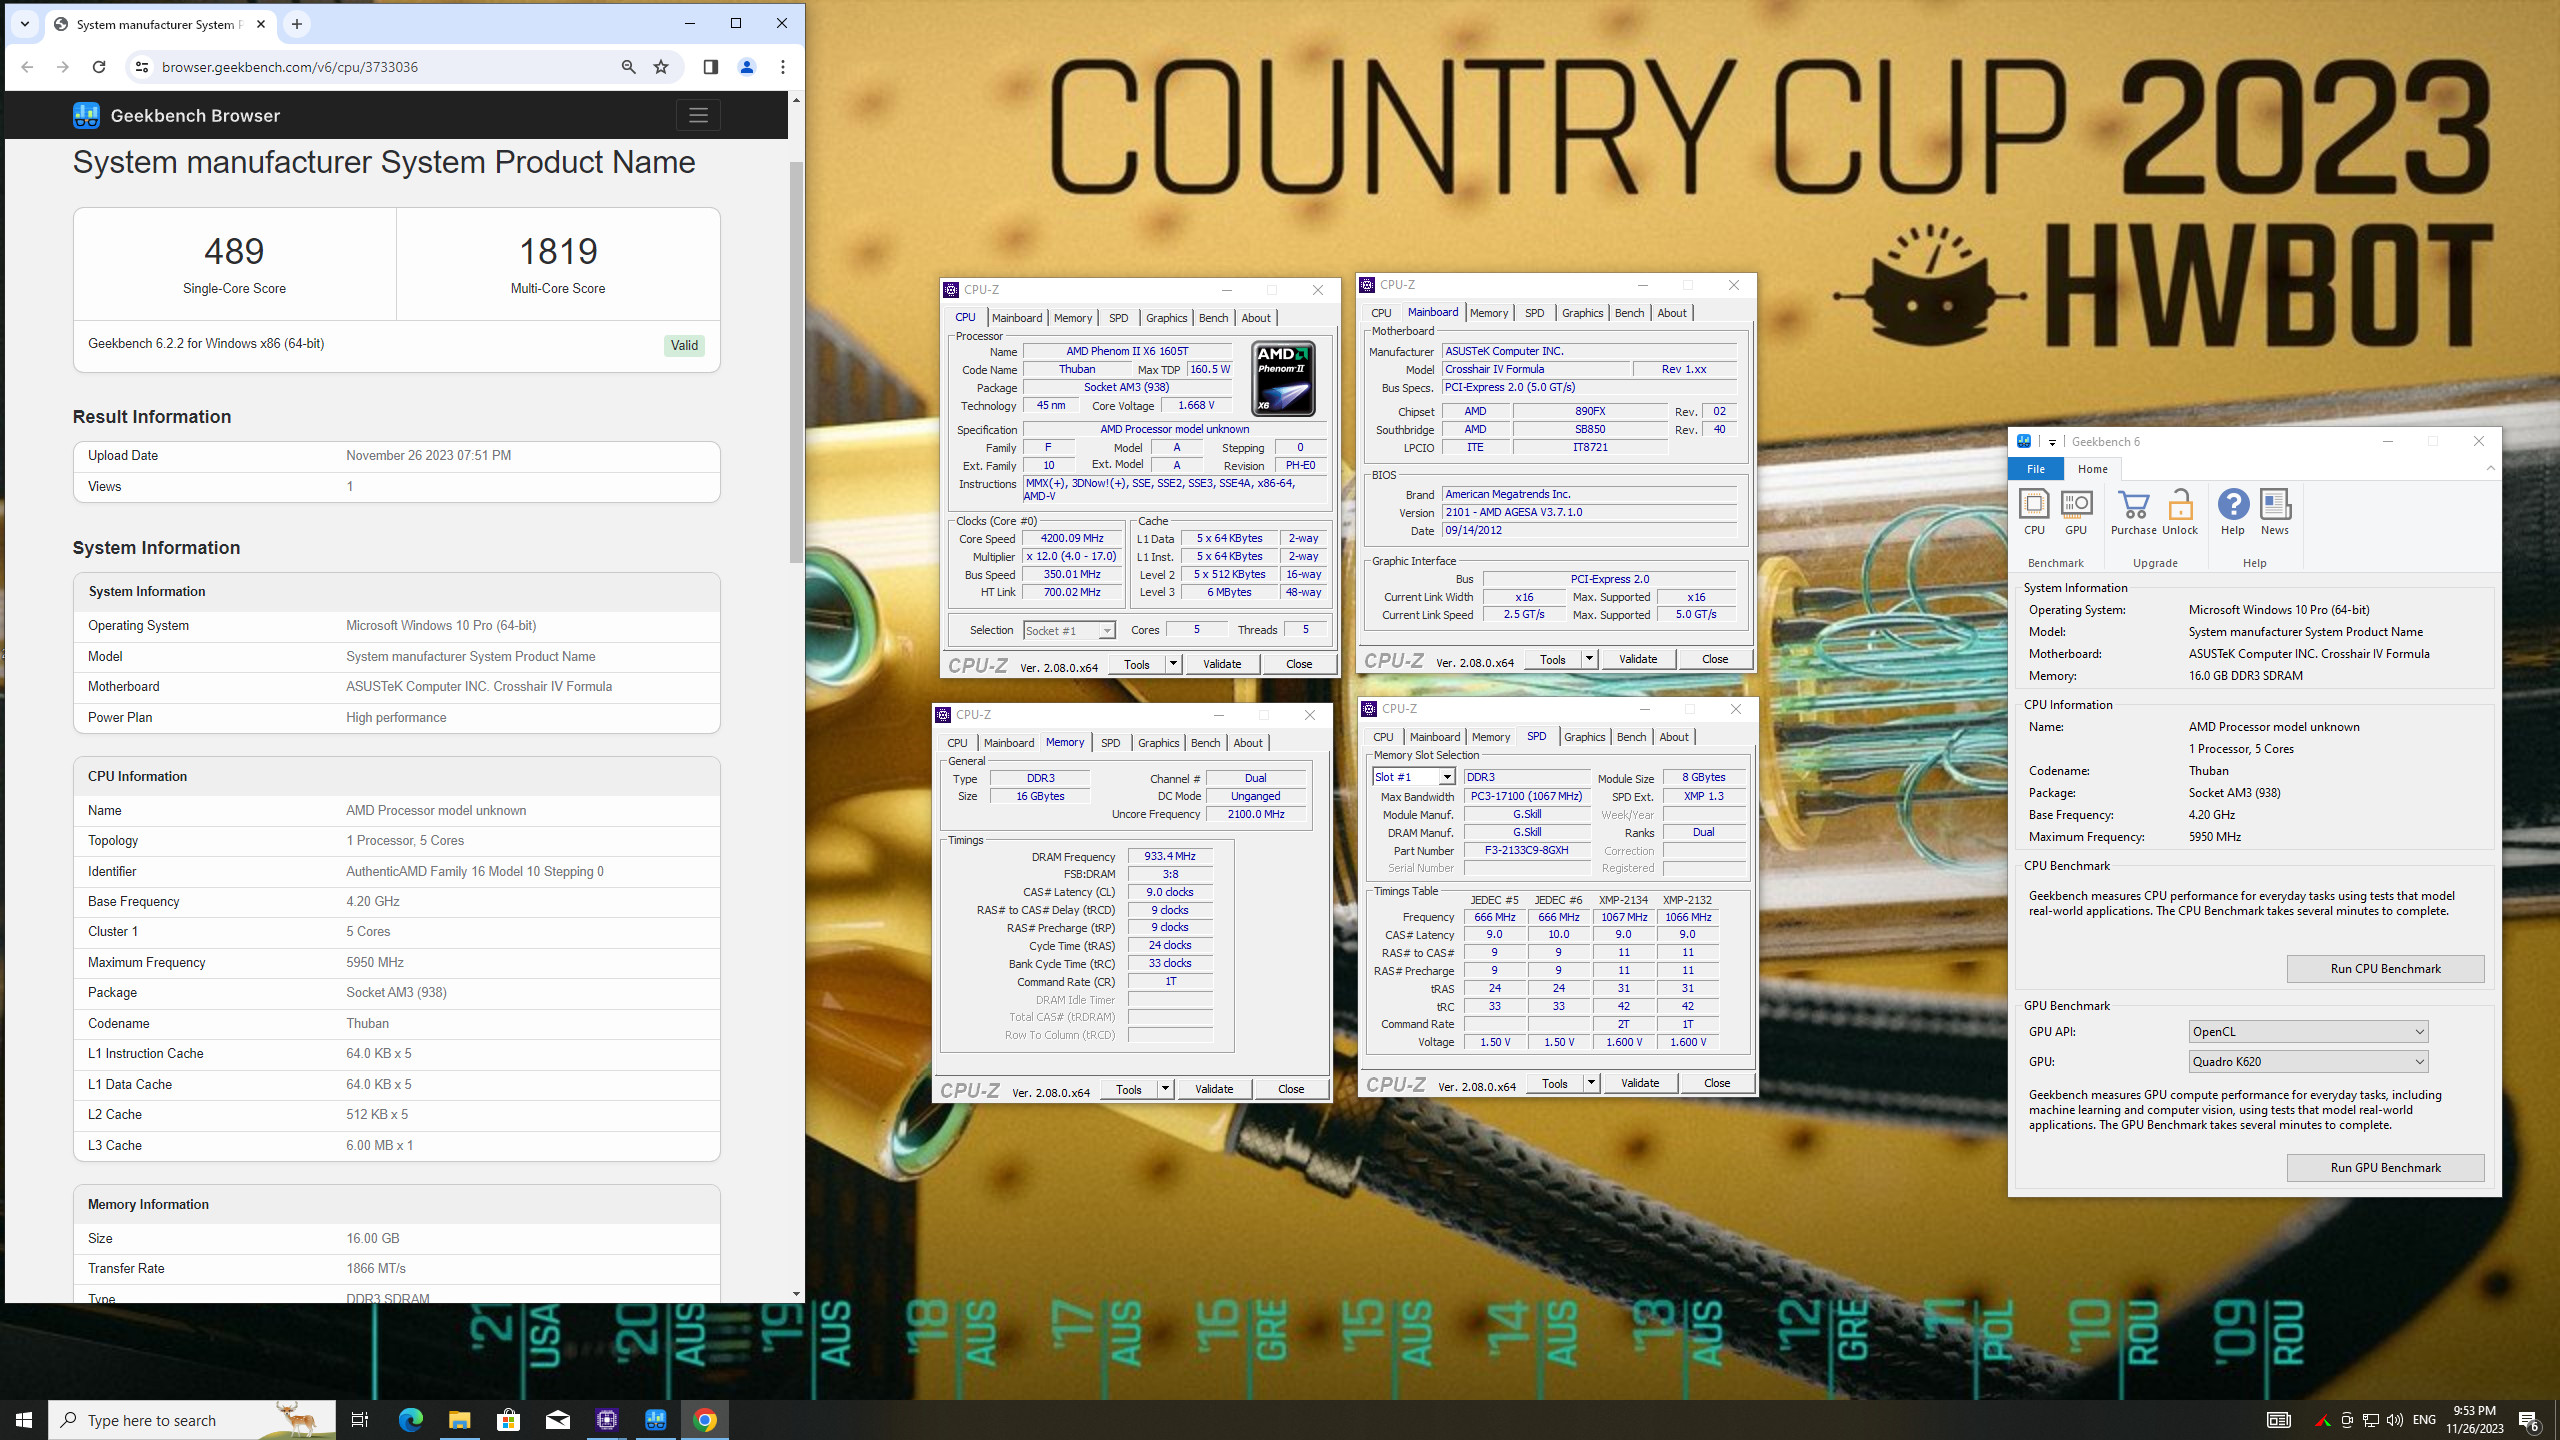Viewport: 2560px width, 1440px height.
Task: Open Tools dropdown arrow in CPU-Z CPU window
Action: pyautogui.click(x=1173, y=664)
